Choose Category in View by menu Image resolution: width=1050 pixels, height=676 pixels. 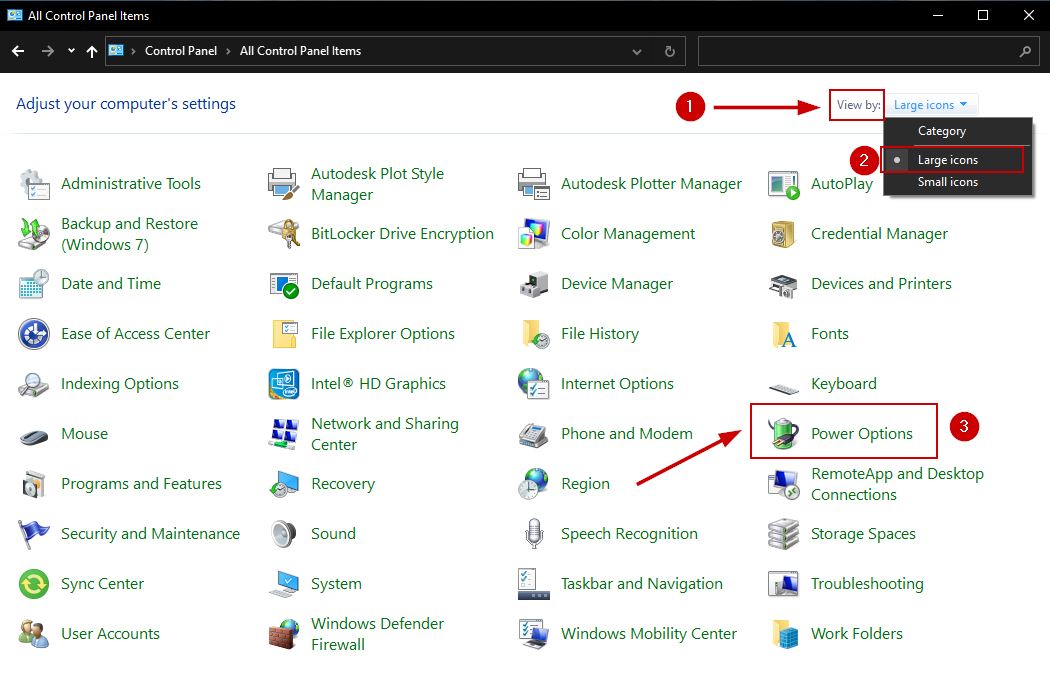pos(941,131)
